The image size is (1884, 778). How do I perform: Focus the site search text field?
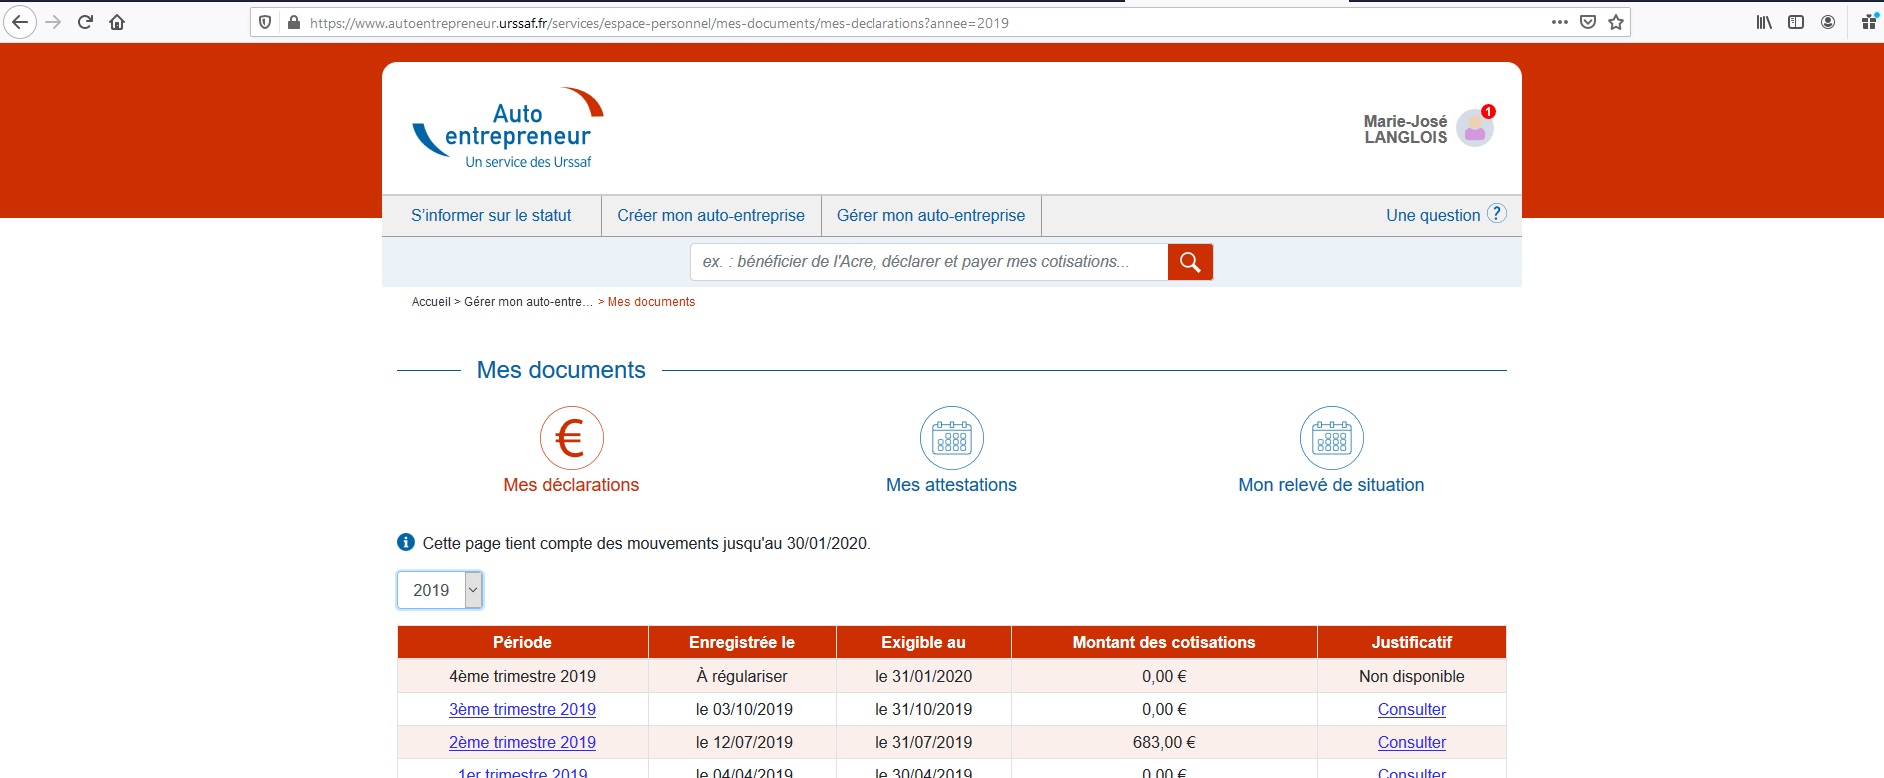click(x=928, y=262)
